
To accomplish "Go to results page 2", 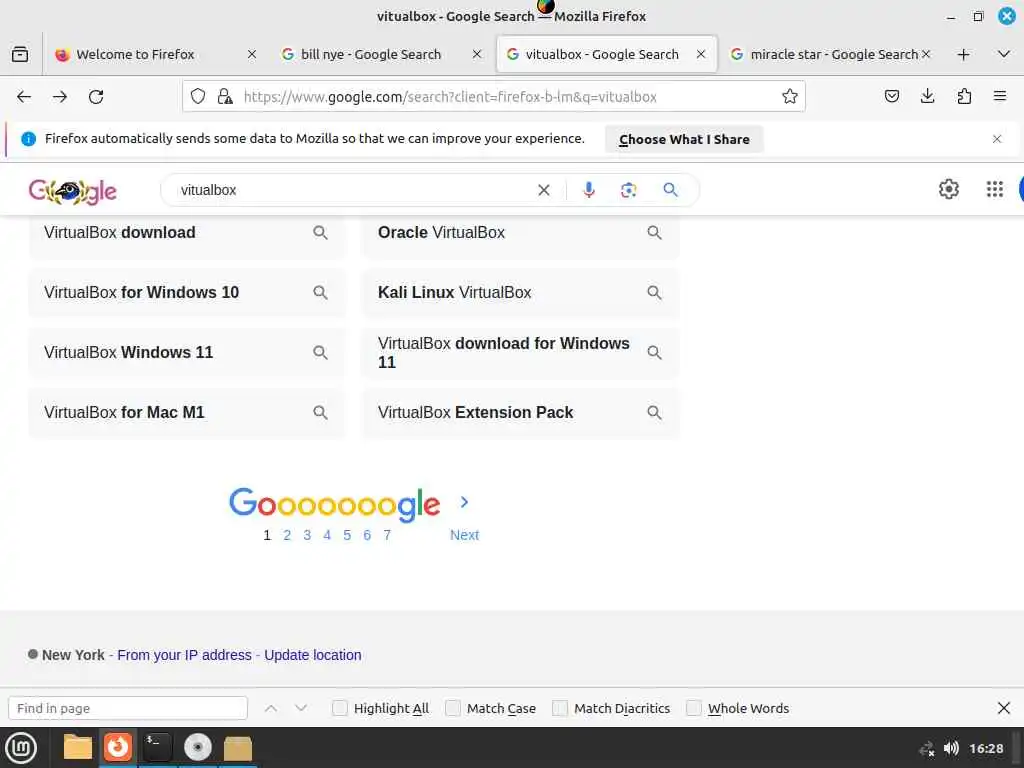I will [x=287, y=535].
